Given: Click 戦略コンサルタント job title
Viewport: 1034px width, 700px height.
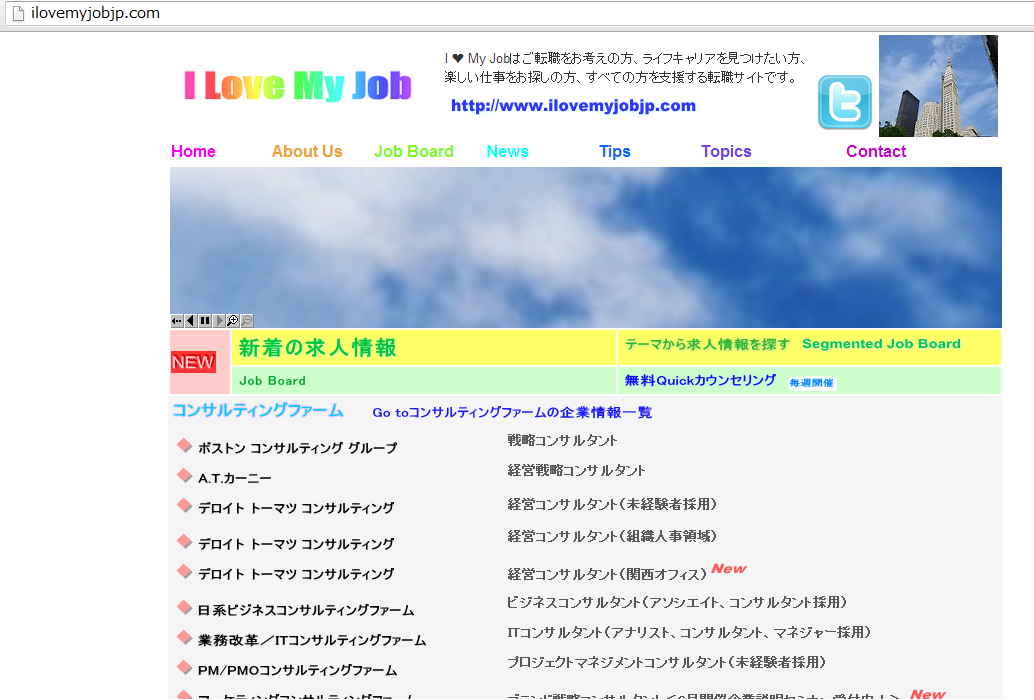Looking at the screenshot, I should point(563,440).
